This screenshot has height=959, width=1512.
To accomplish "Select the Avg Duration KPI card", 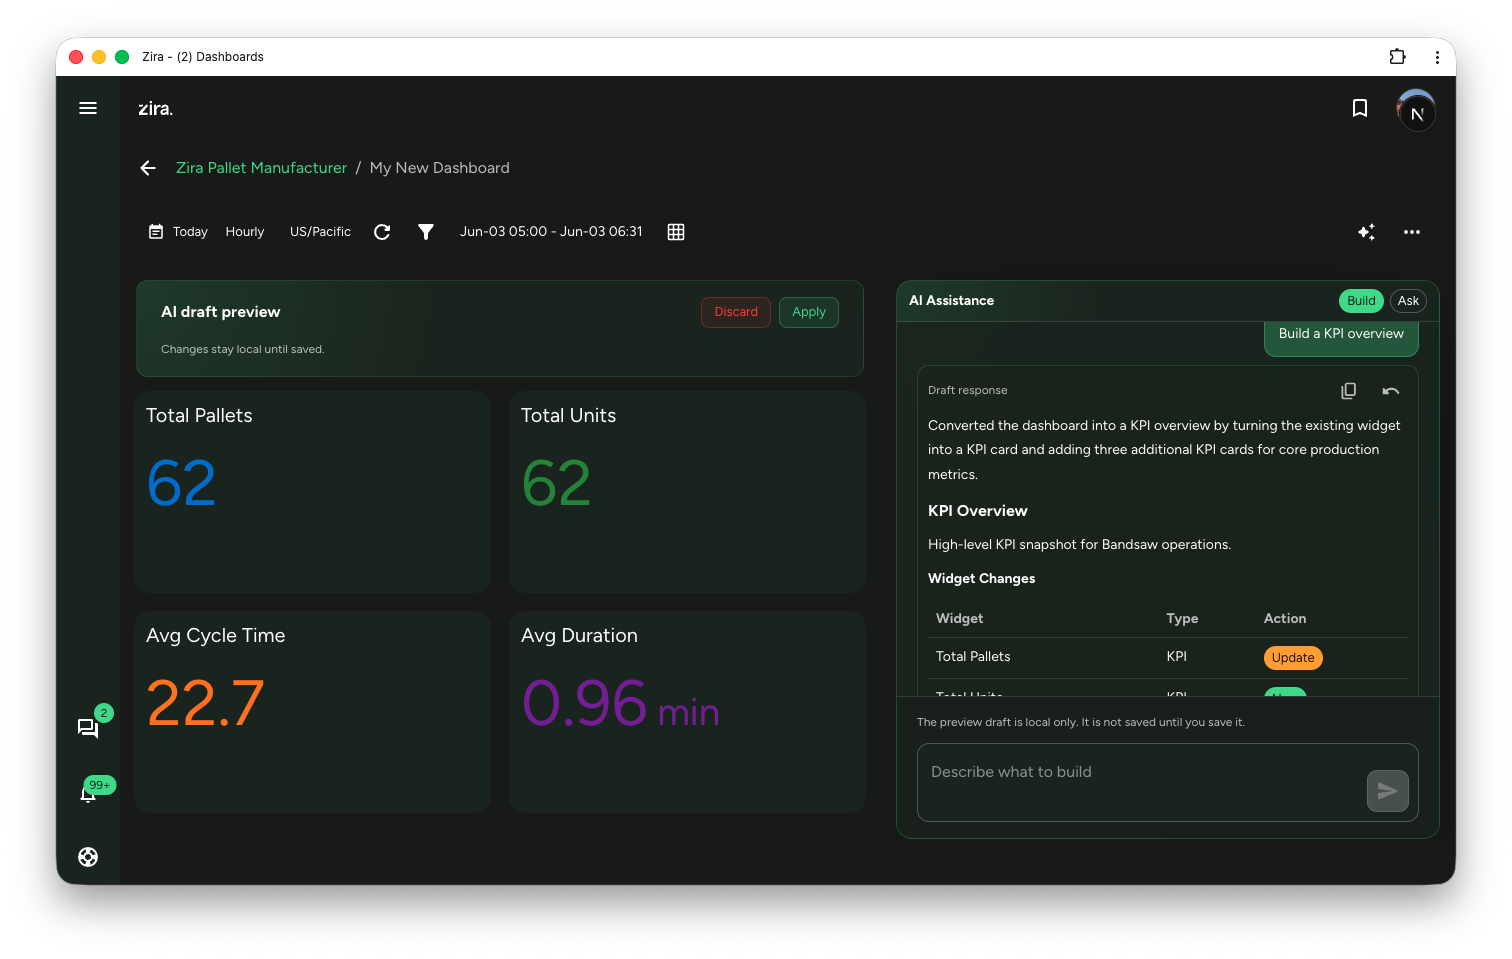I will (687, 712).
